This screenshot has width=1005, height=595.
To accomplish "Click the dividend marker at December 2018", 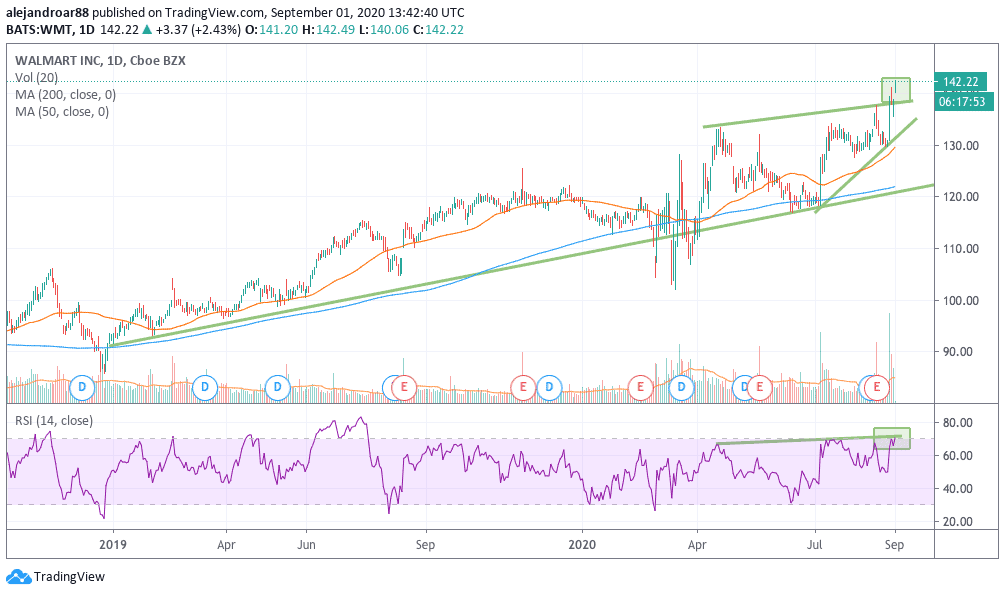I will point(82,387).
